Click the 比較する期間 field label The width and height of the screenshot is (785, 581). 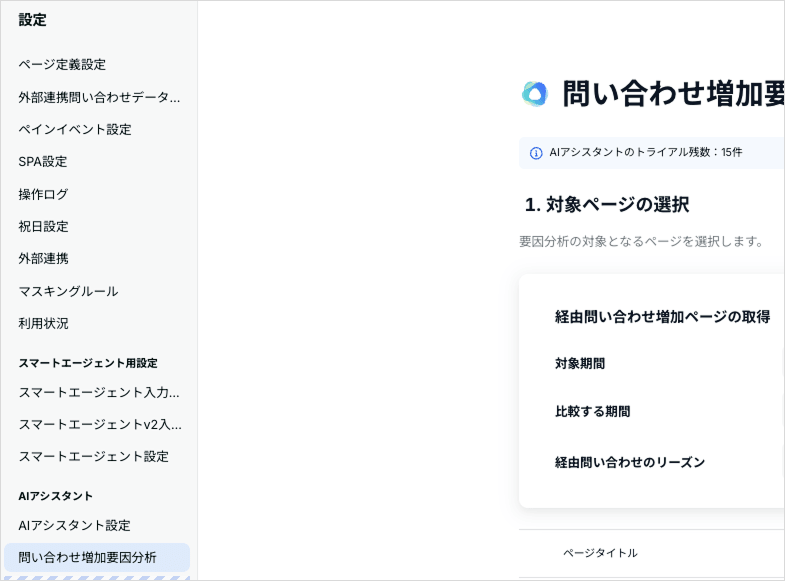[x=592, y=411]
